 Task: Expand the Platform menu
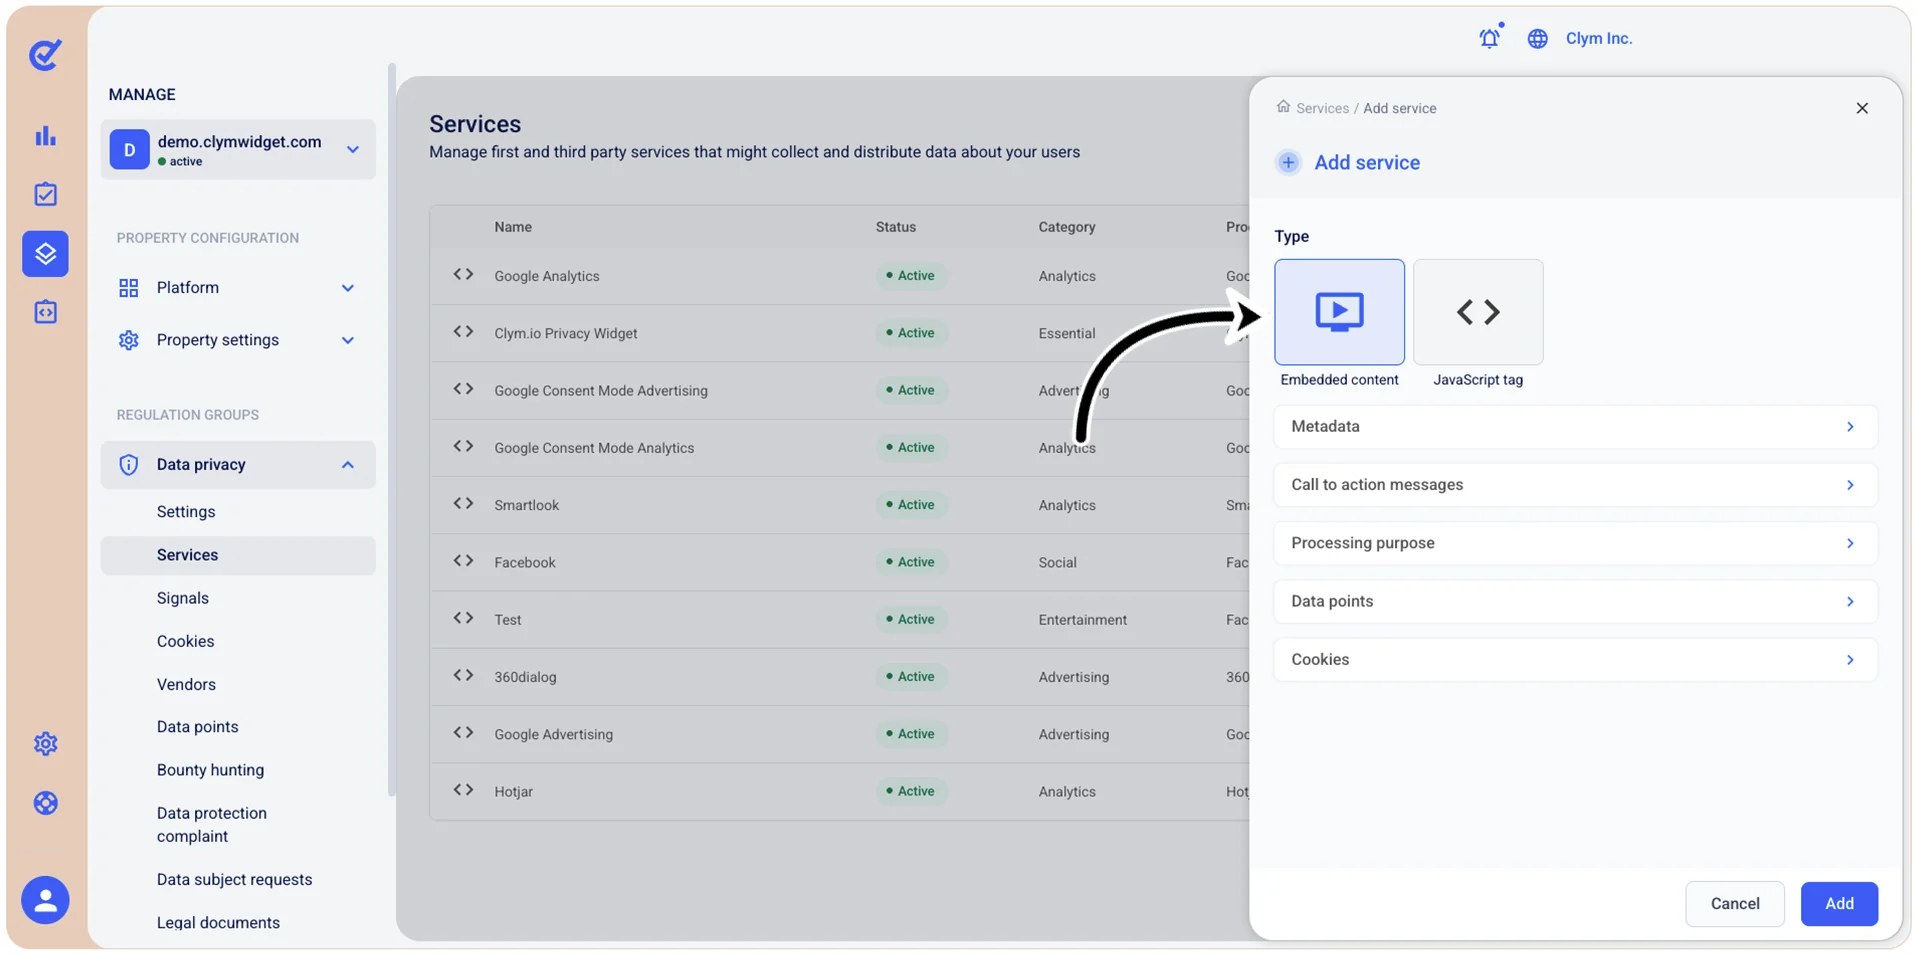238,288
